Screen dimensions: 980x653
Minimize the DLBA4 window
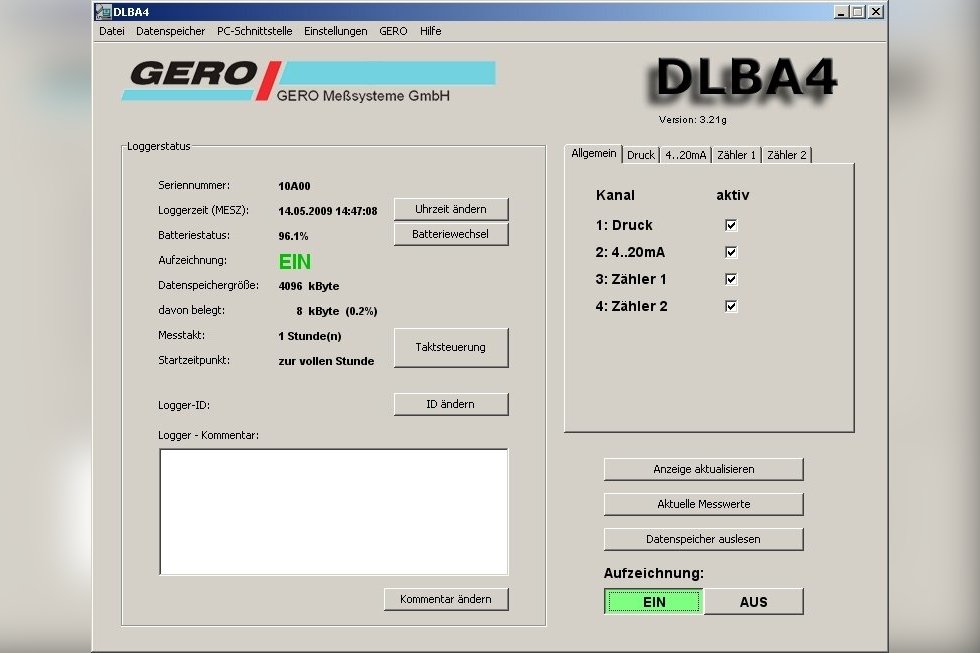click(841, 12)
